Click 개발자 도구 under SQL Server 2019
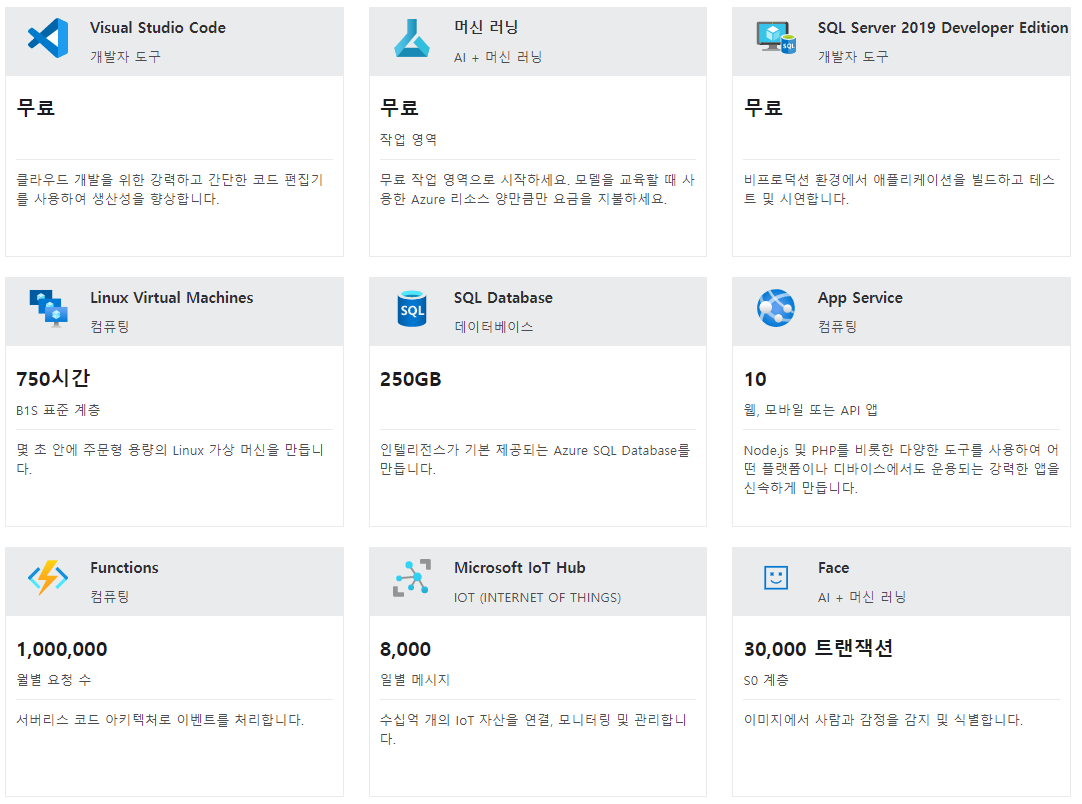Viewport: 1082px width, 804px height. pyautogui.click(x=854, y=57)
